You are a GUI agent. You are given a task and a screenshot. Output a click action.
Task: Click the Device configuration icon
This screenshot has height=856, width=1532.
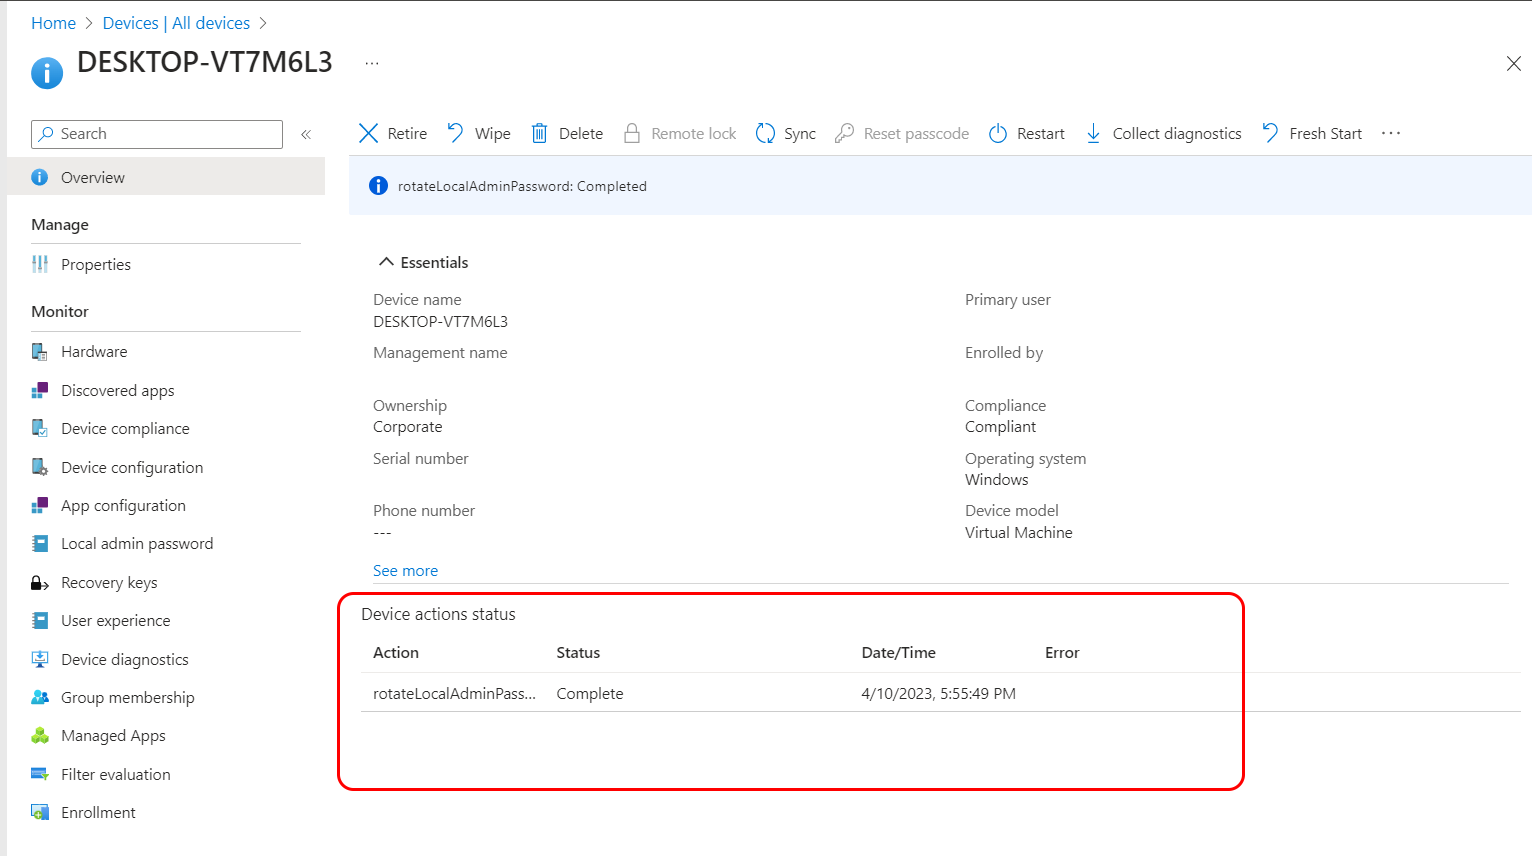40,467
